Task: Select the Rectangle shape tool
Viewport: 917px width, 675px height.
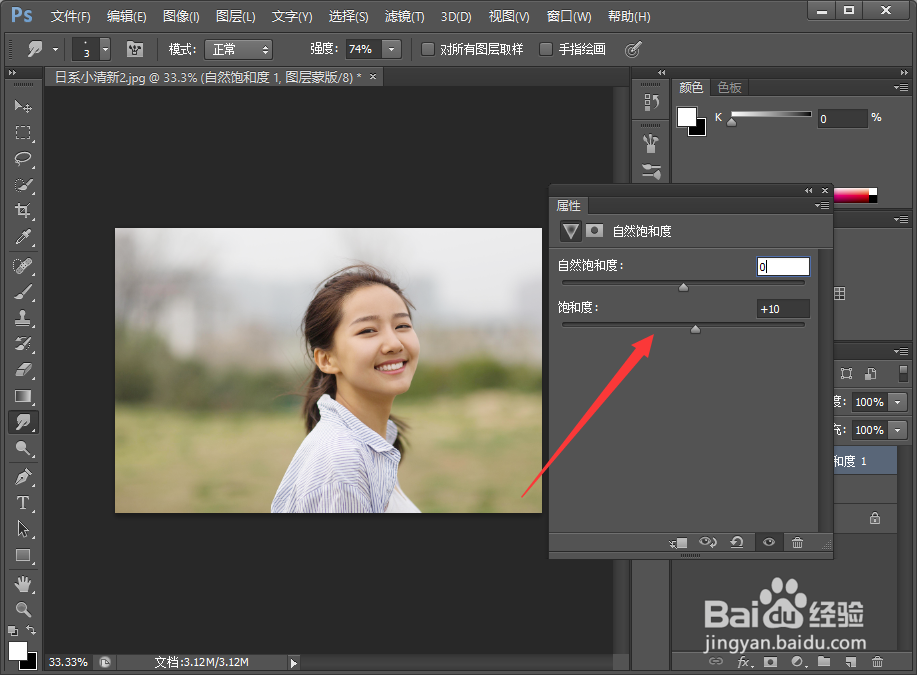Action: pos(23,555)
